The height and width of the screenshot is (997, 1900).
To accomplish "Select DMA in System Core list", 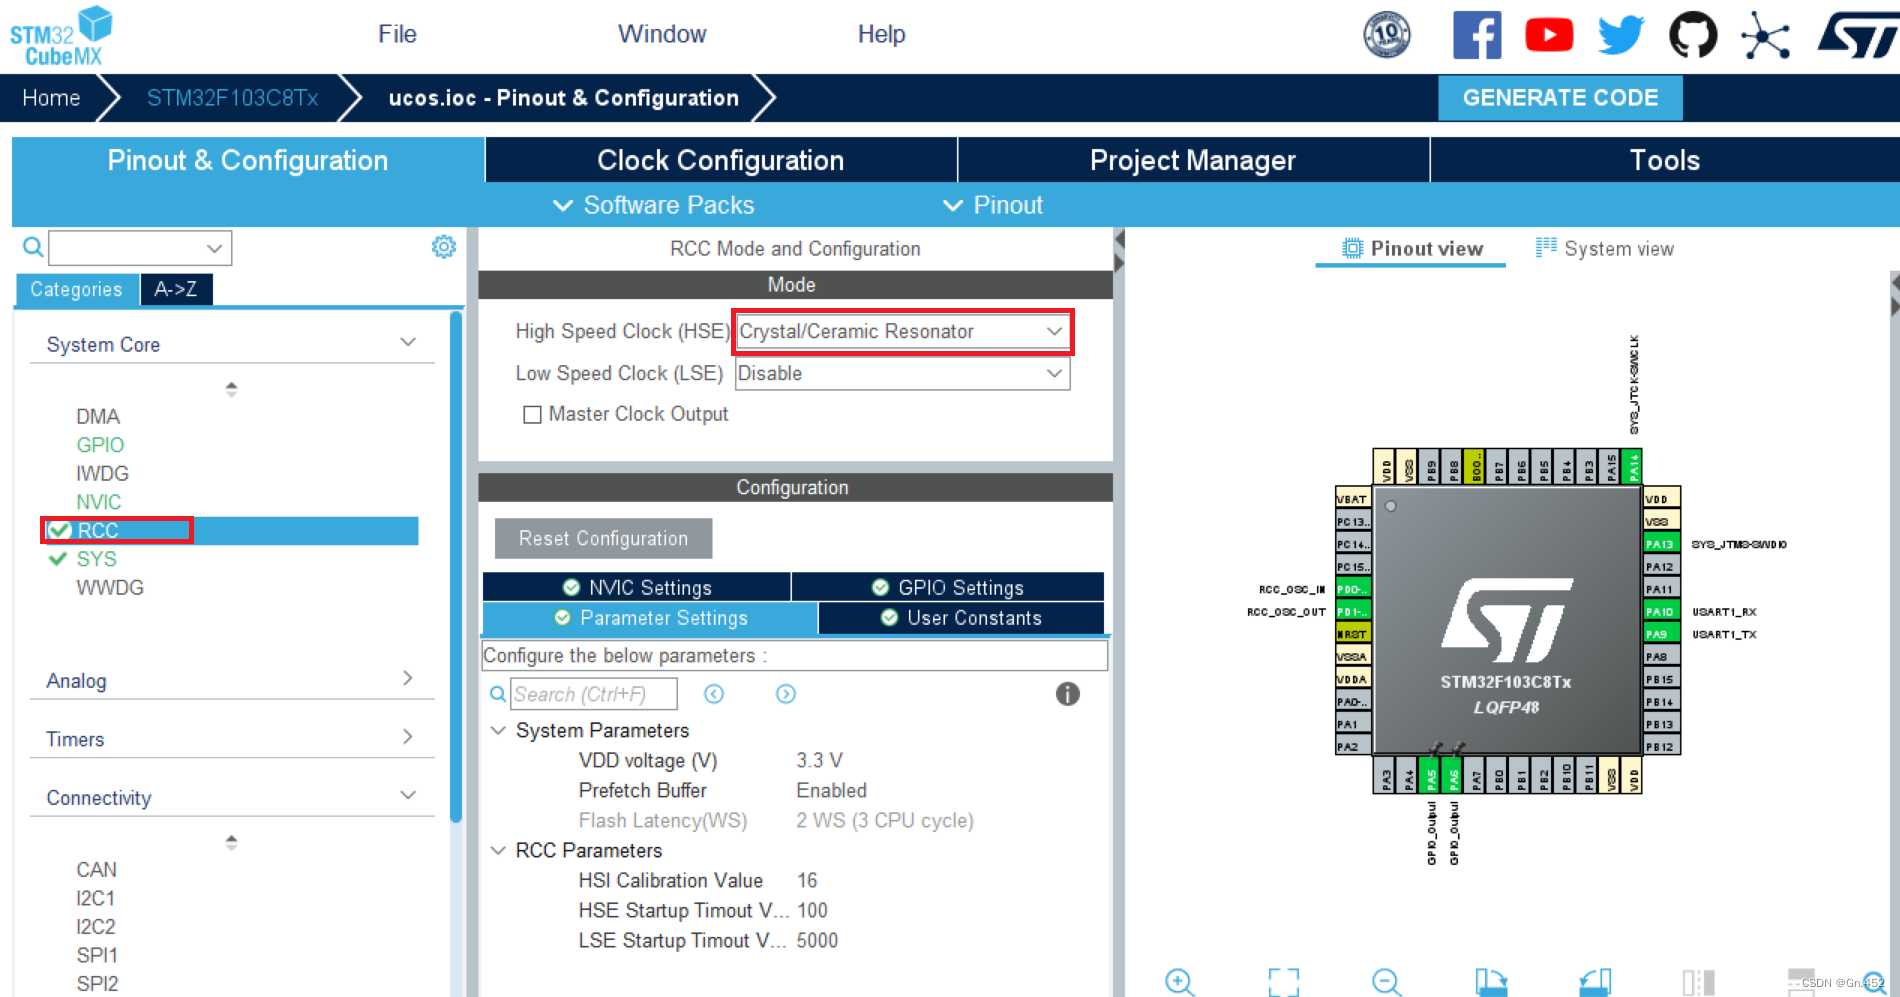I will point(98,416).
